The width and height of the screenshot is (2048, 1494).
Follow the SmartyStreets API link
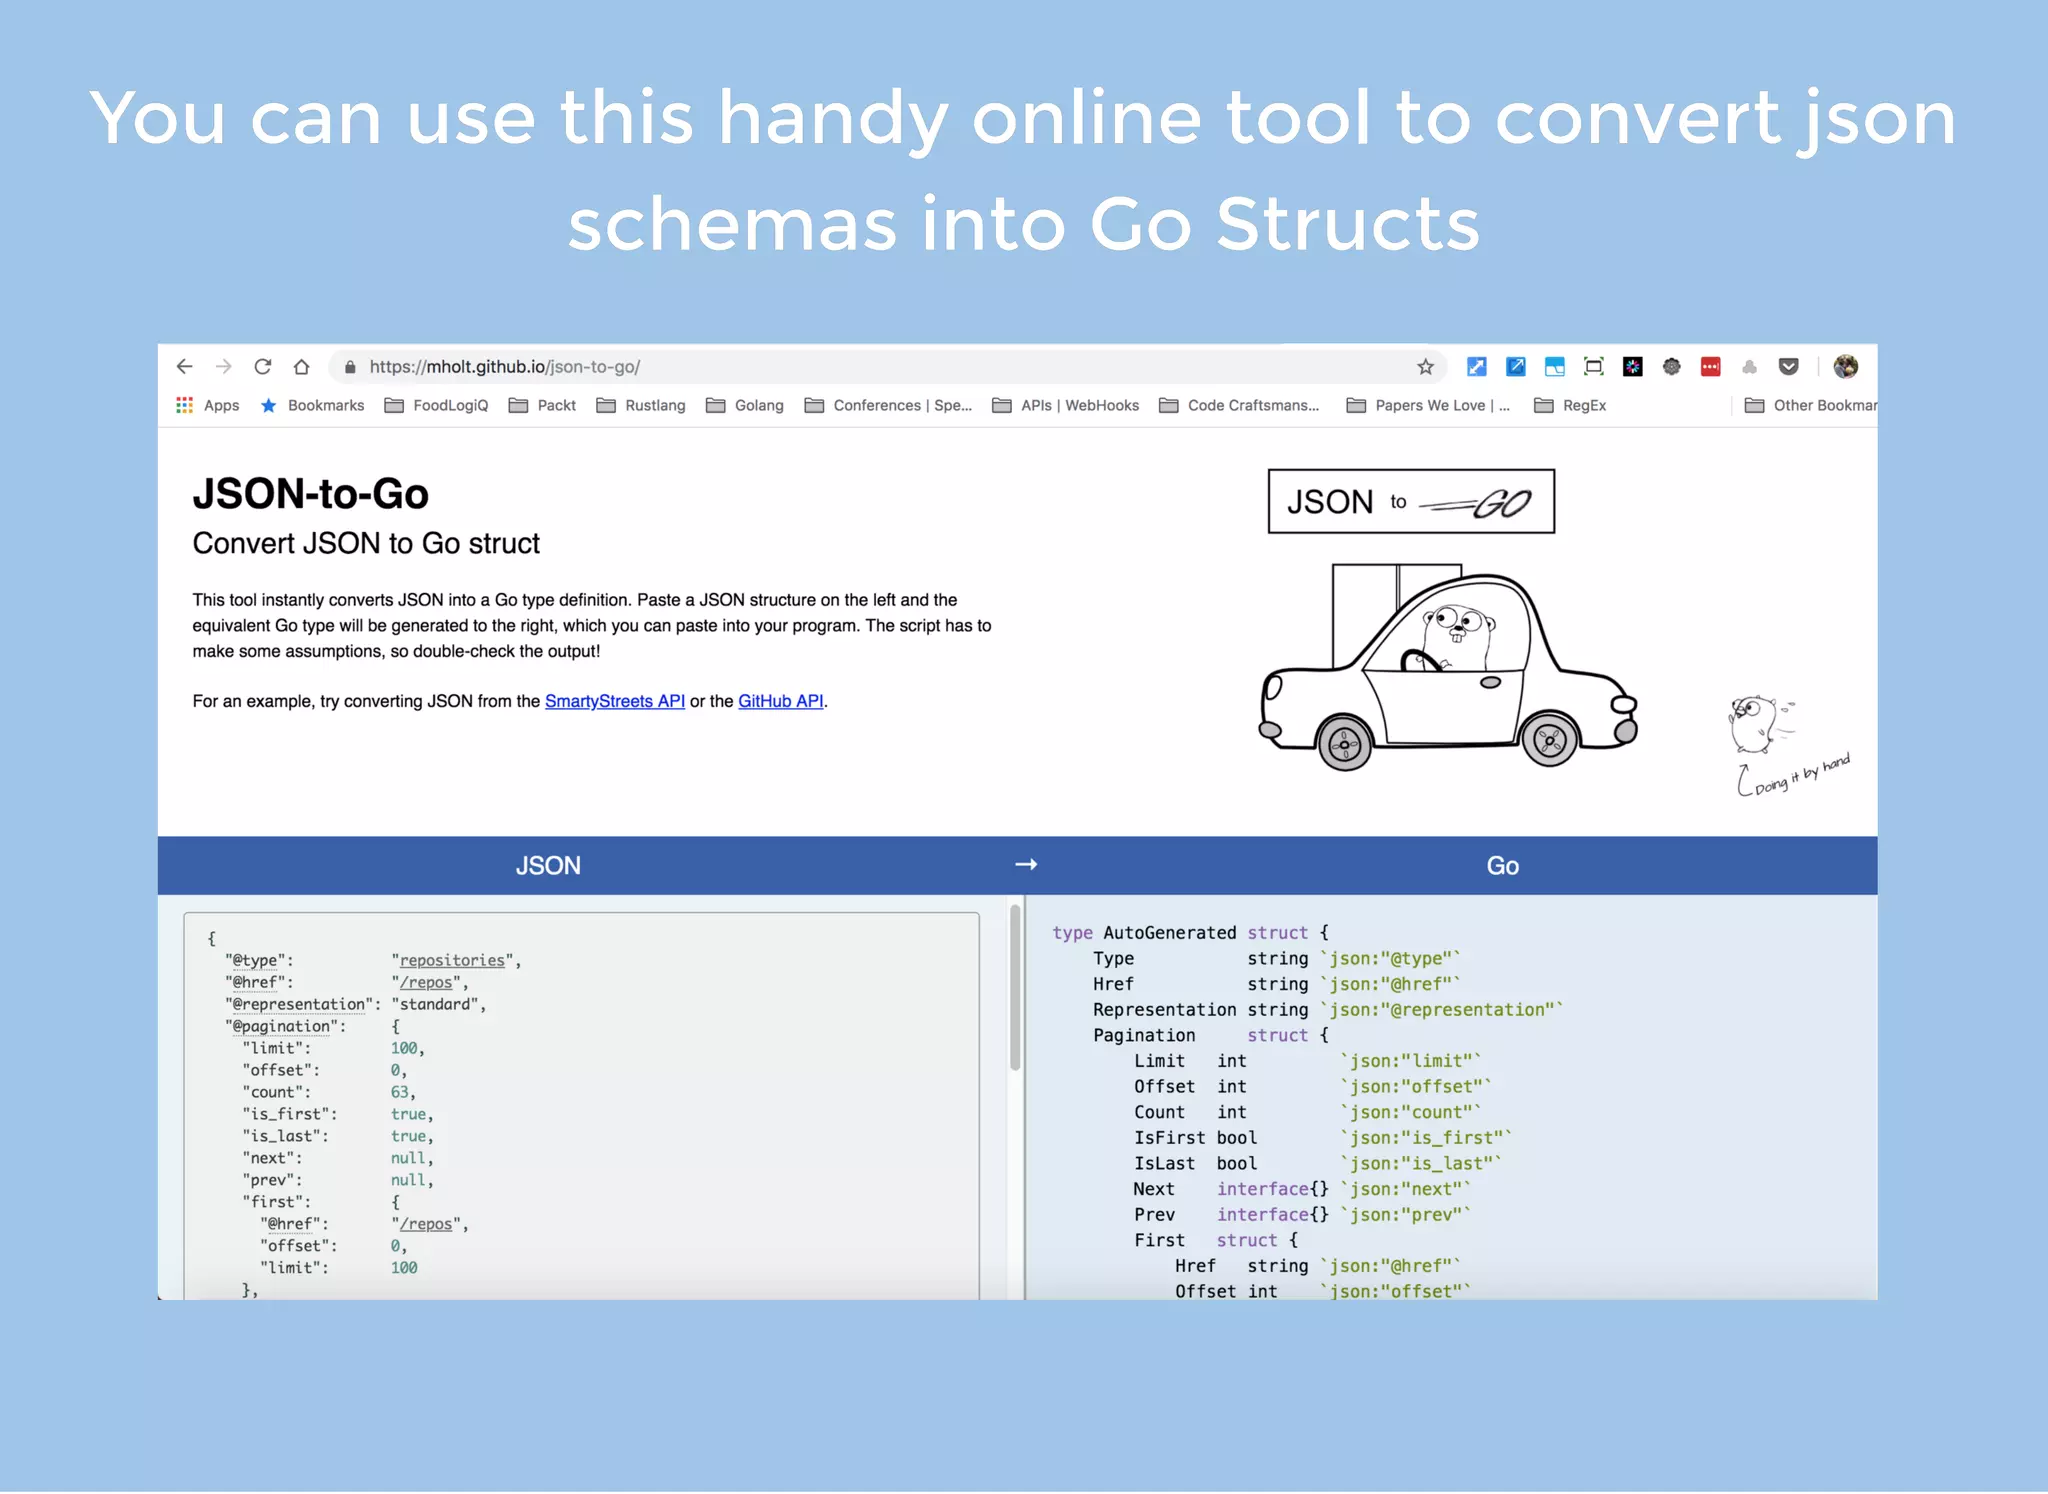click(615, 701)
